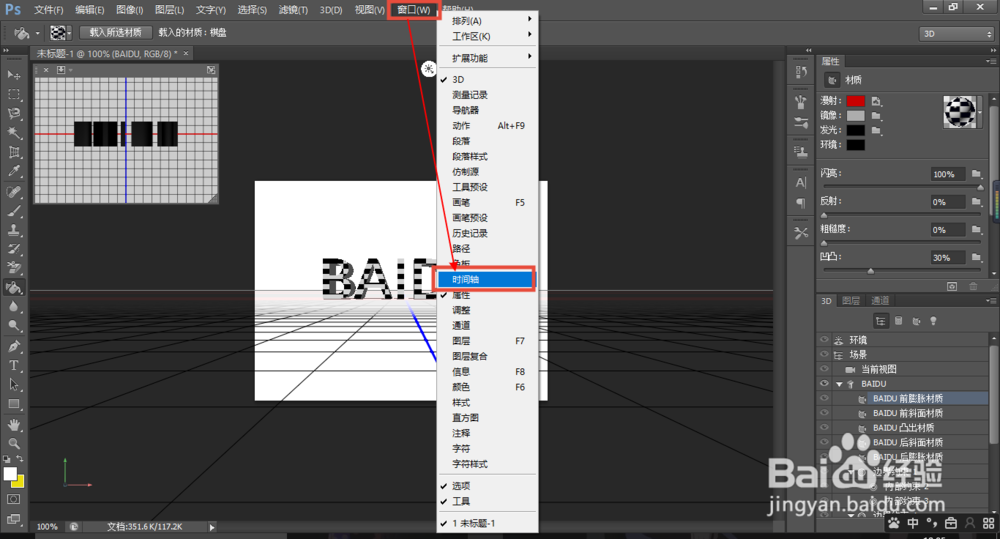Delete item using Properties trash icon
Viewport: 1000px width, 539px height.
click(x=973, y=286)
